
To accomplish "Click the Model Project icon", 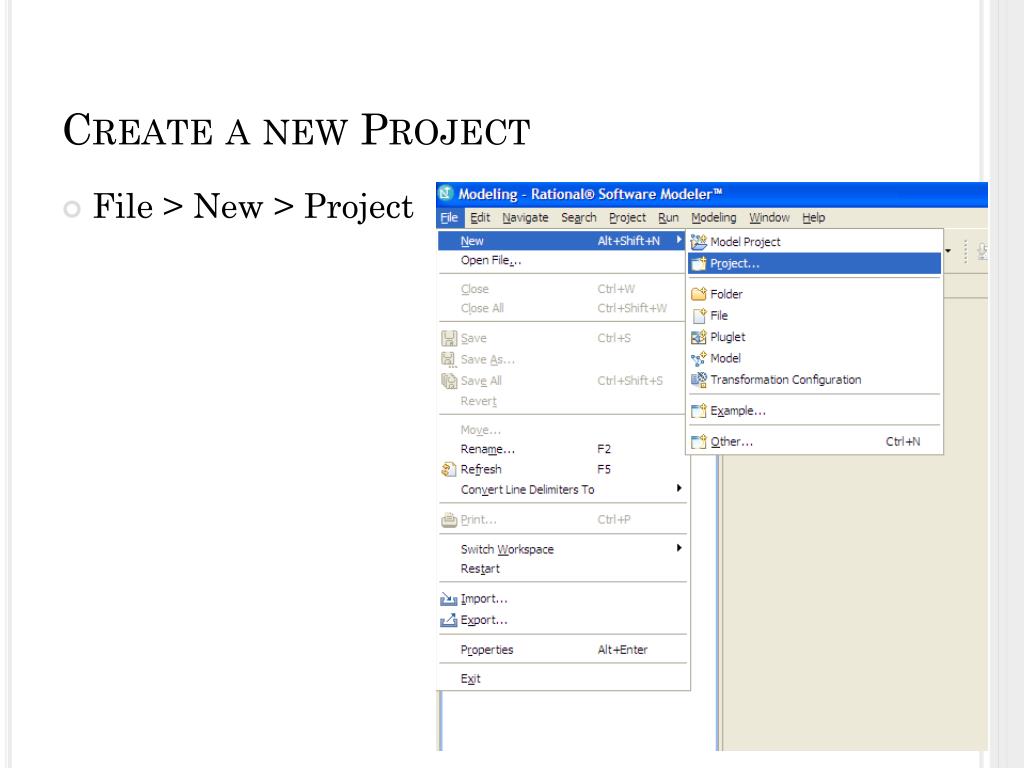I will 699,242.
